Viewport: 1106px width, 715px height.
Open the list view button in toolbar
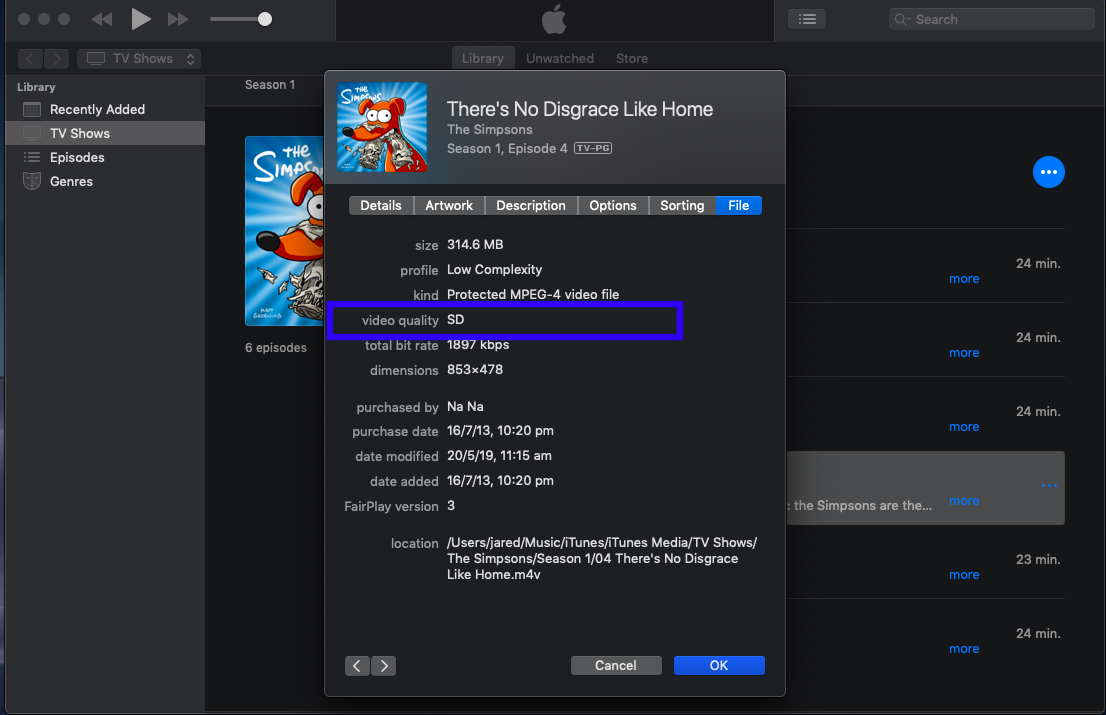807,19
